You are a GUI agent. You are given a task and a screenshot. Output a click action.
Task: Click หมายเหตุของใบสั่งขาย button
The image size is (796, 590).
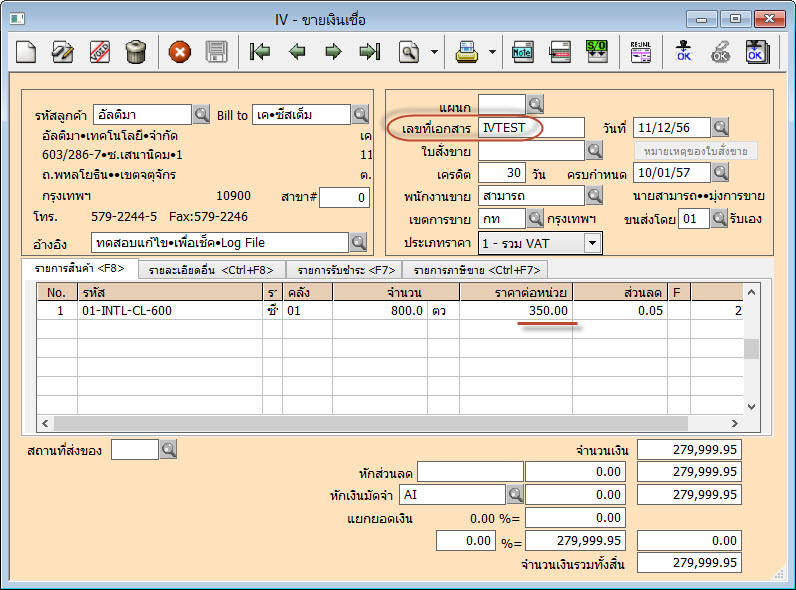696,151
